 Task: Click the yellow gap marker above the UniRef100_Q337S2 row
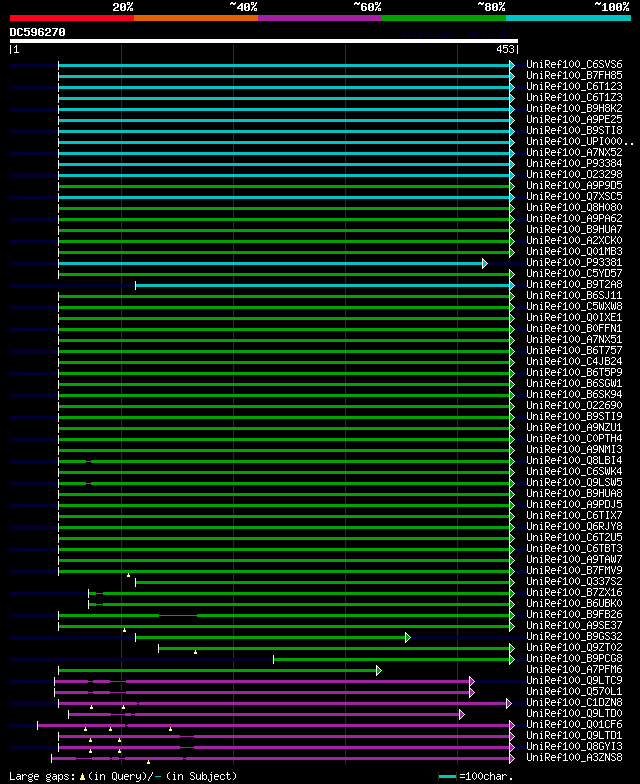coord(128,575)
